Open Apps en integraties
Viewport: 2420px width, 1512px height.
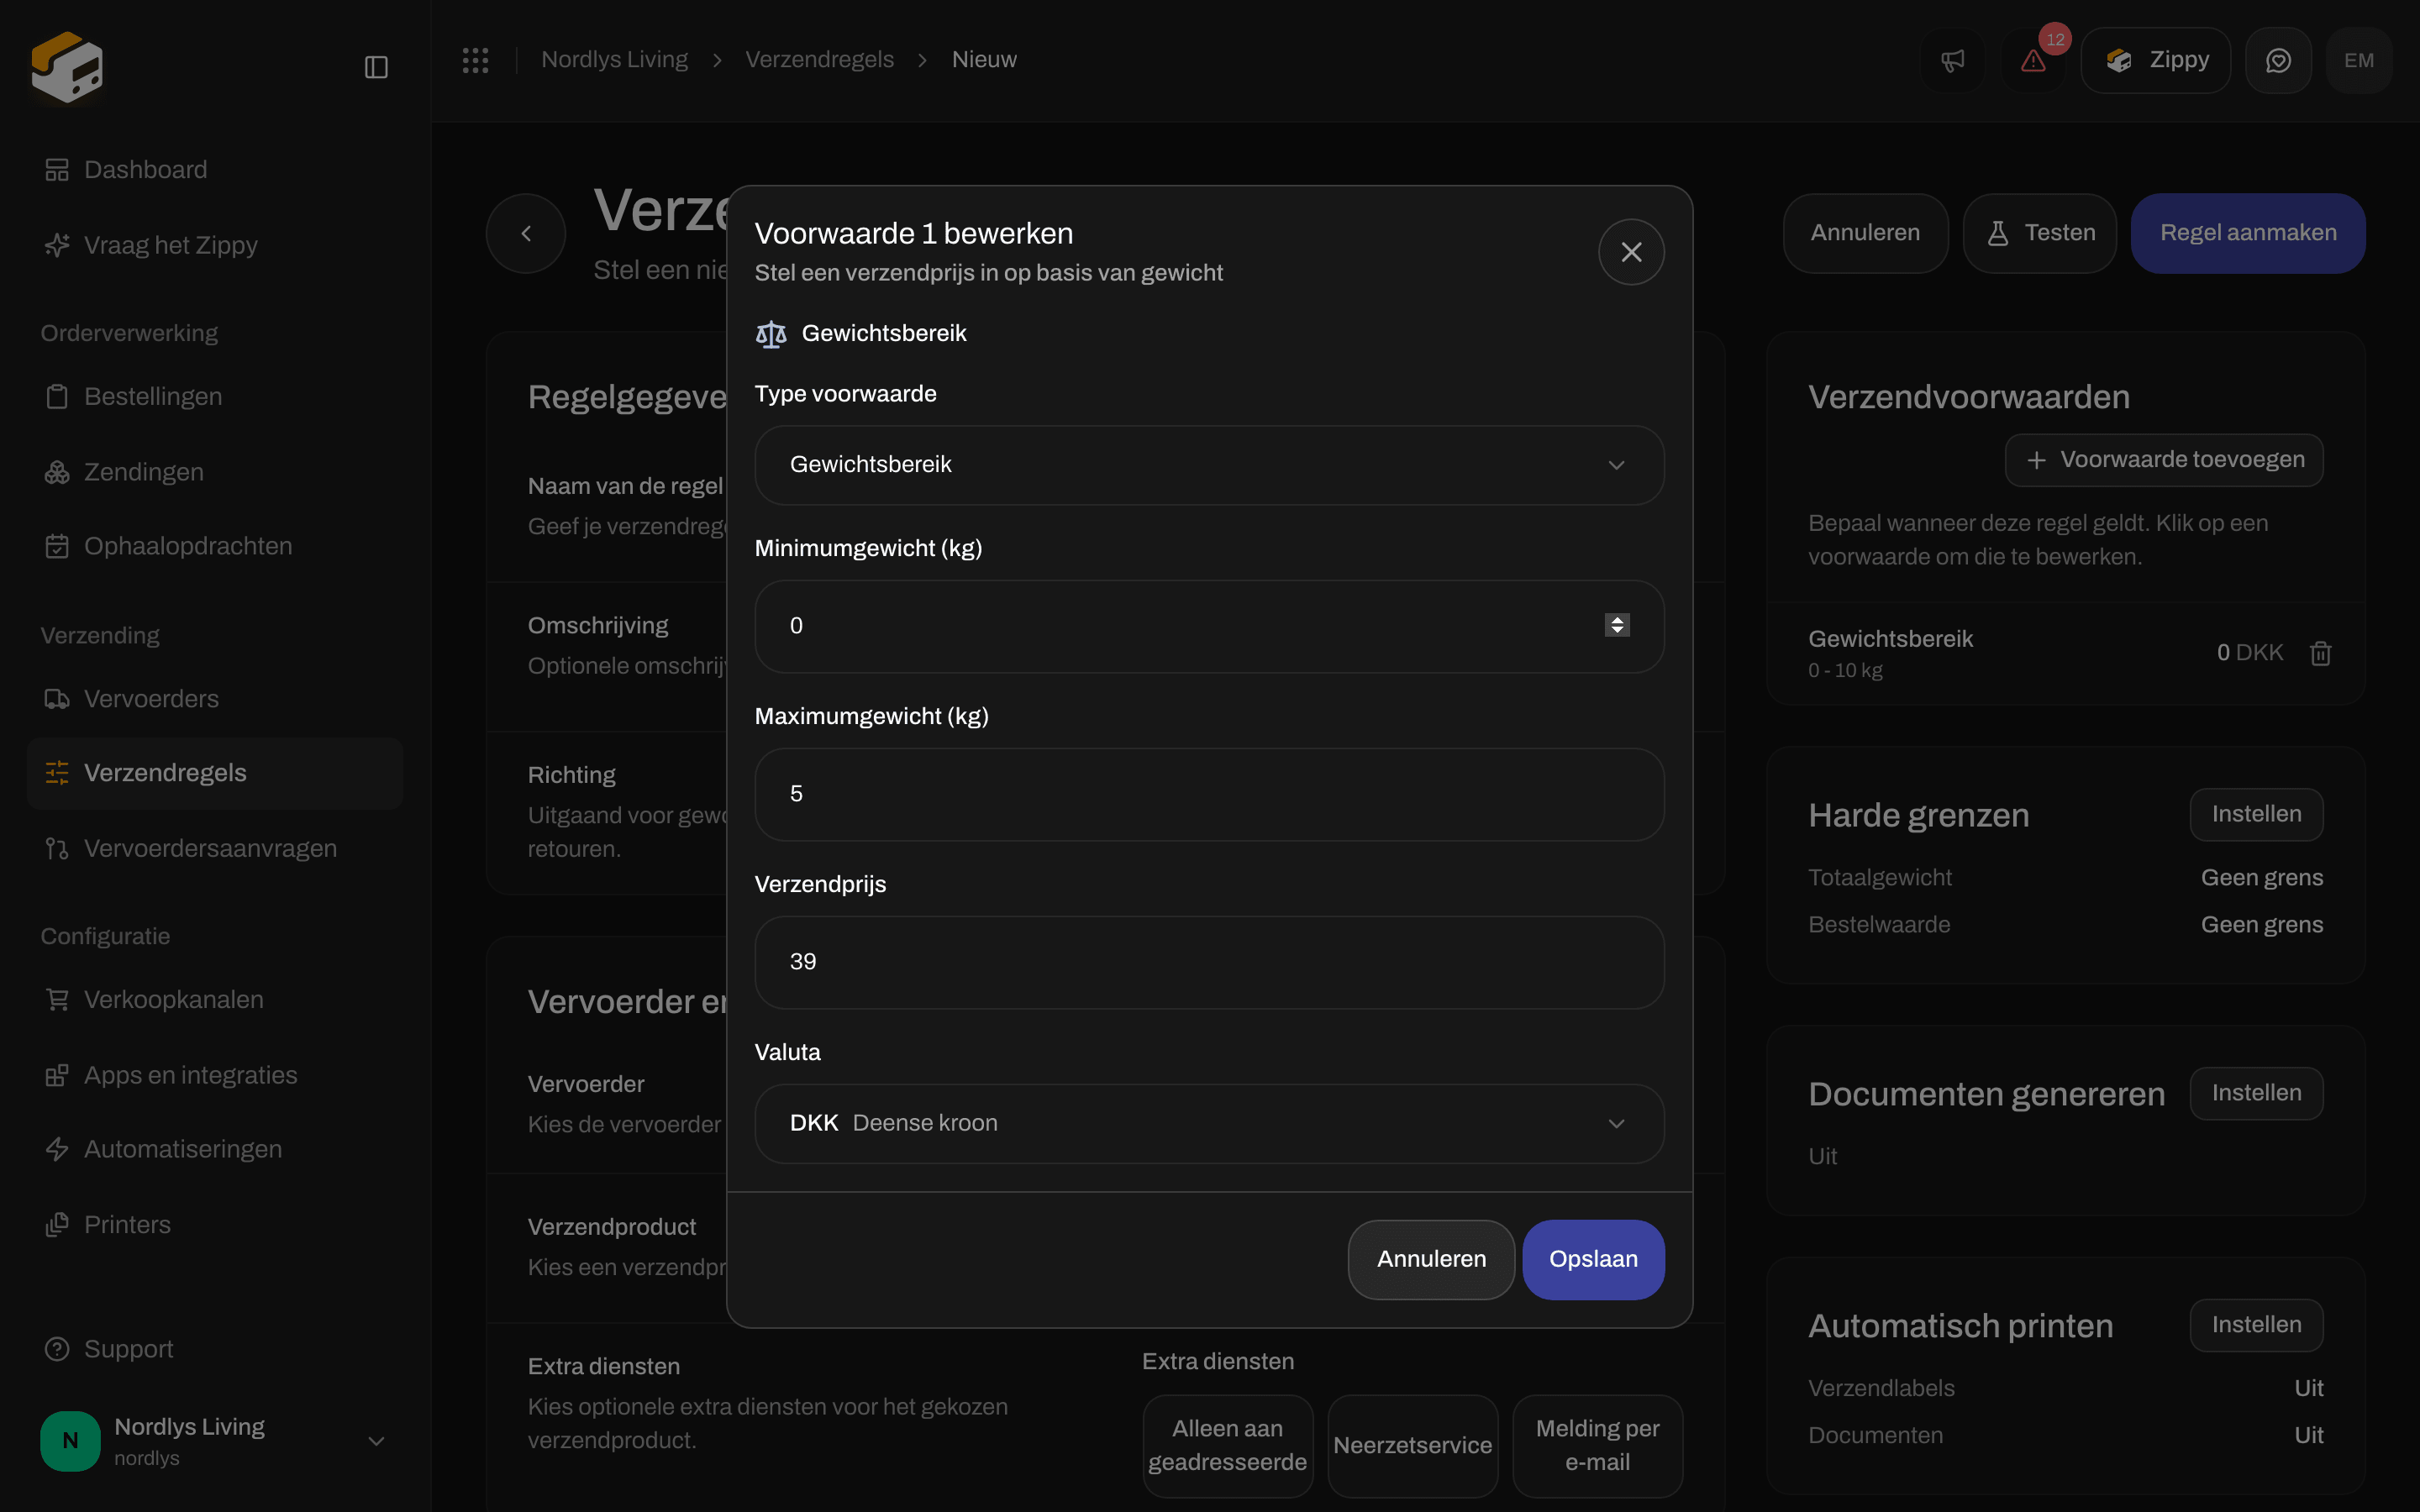[x=215, y=1075]
